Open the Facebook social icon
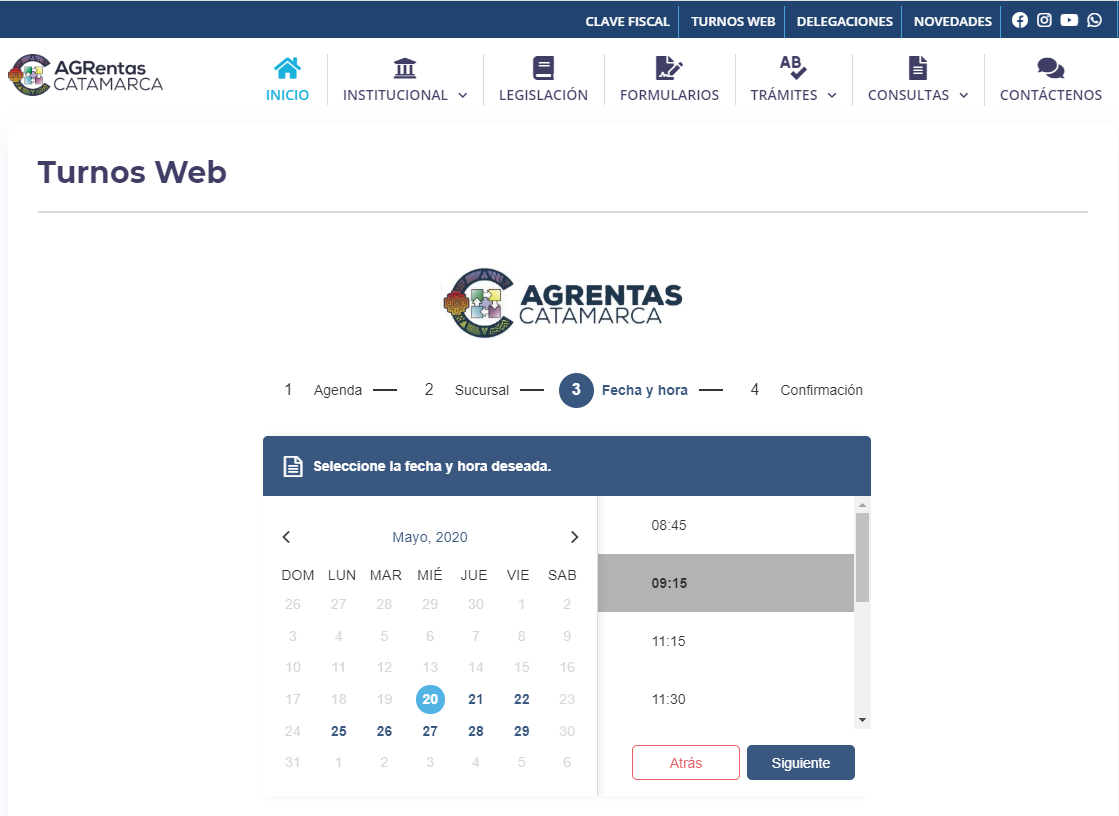Screen dimensions: 1119x816 (1020, 20)
